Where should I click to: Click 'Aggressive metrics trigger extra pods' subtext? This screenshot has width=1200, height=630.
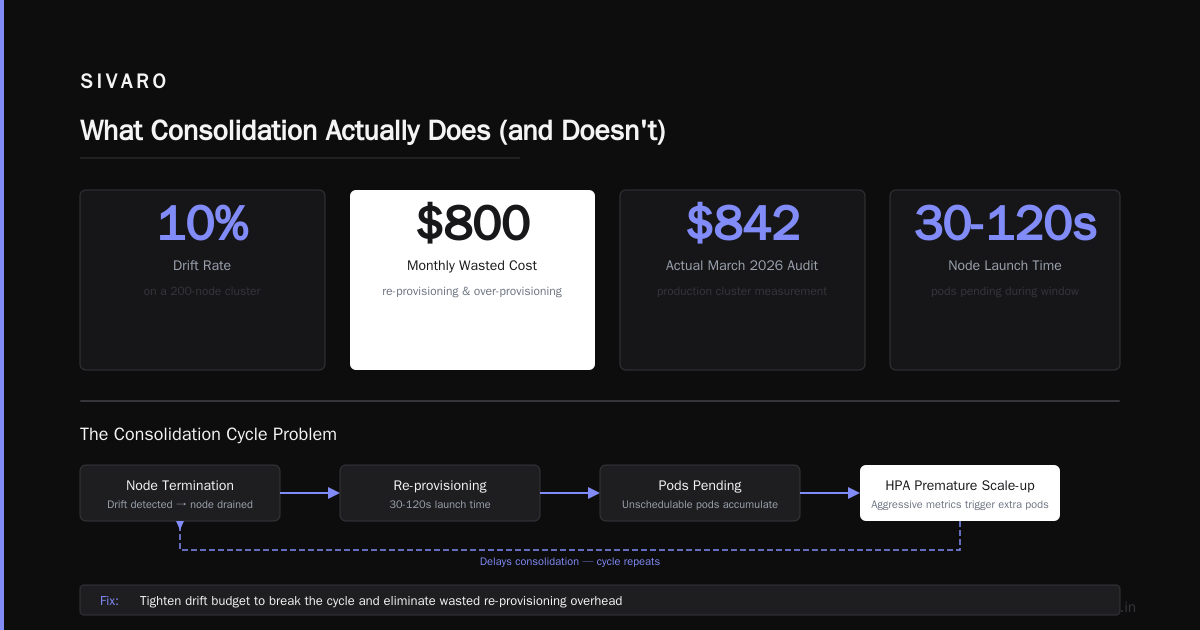[x=960, y=504]
